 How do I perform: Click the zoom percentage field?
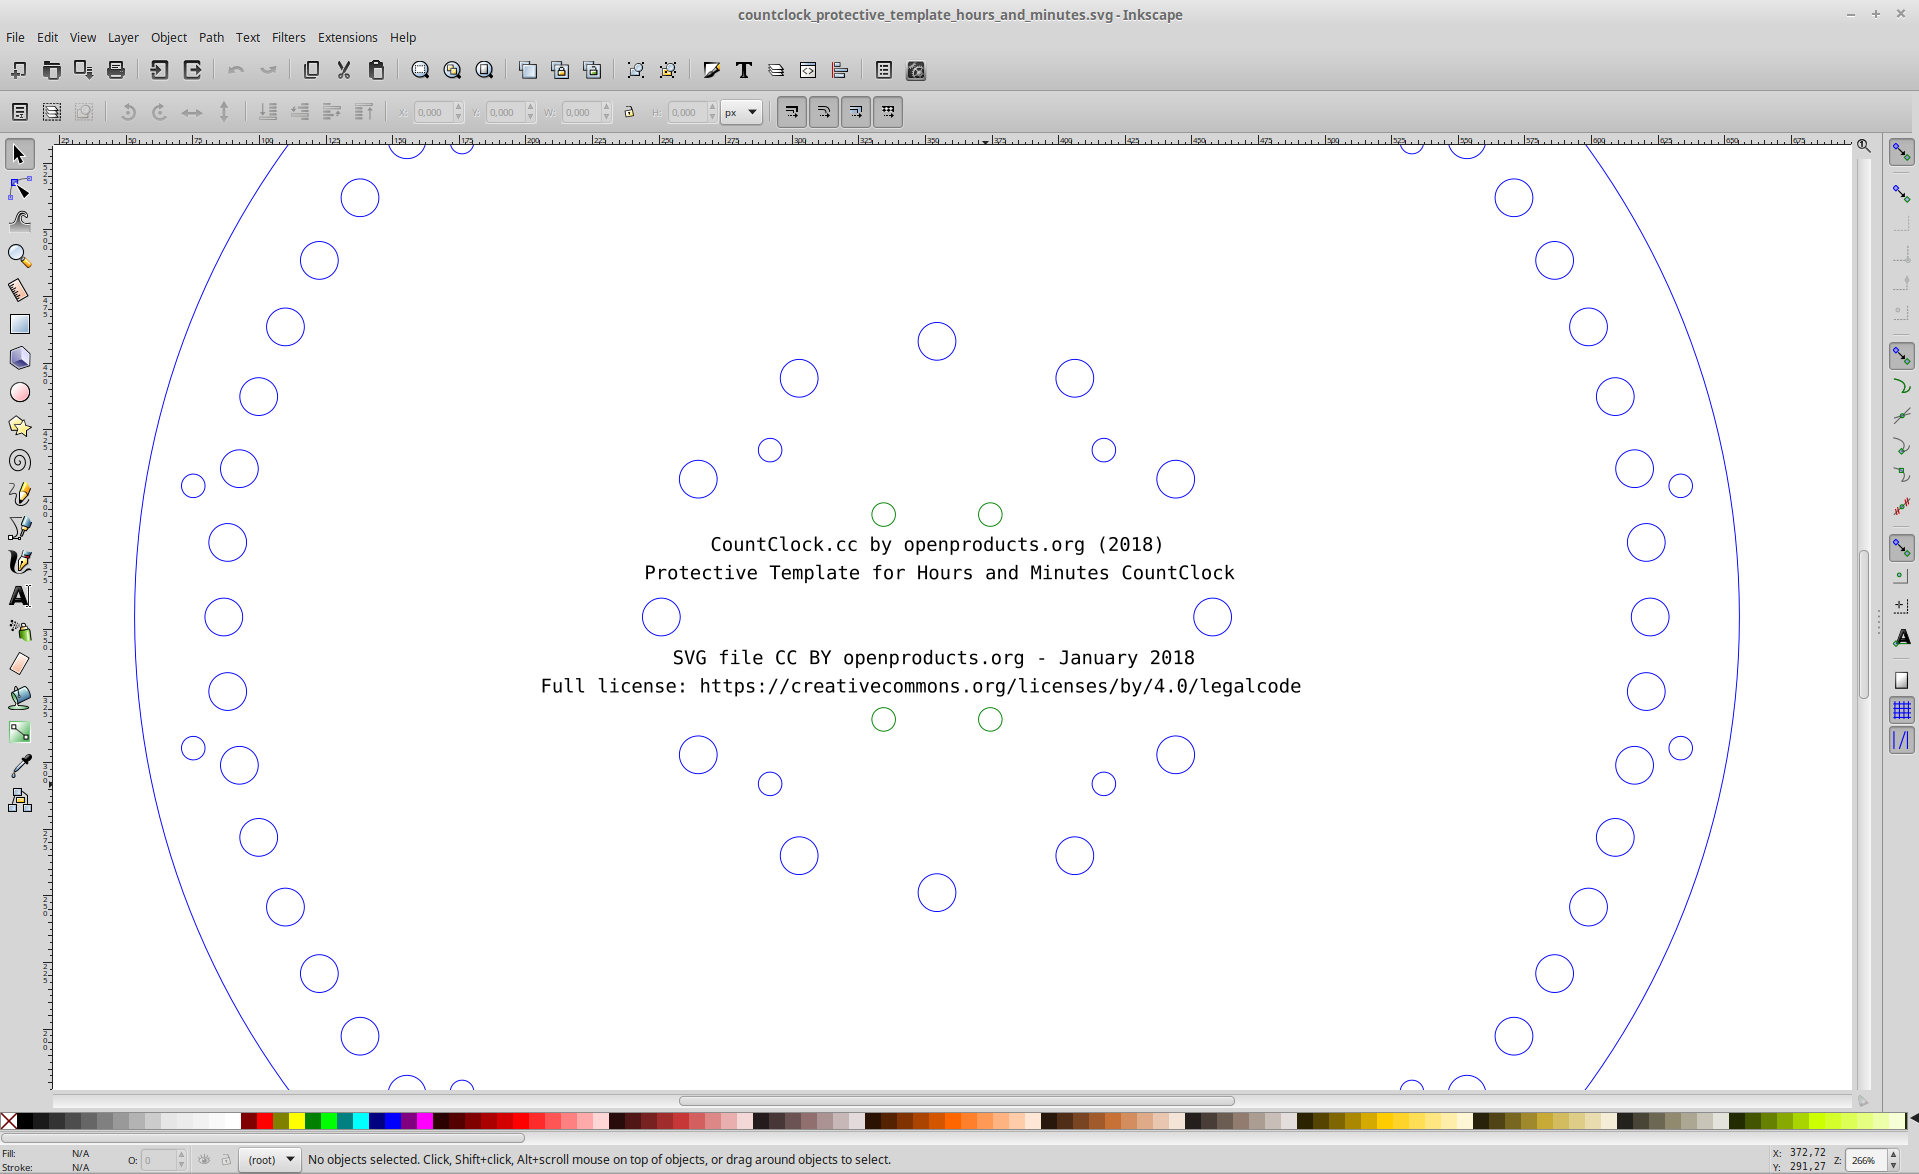[x=1865, y=1160]
